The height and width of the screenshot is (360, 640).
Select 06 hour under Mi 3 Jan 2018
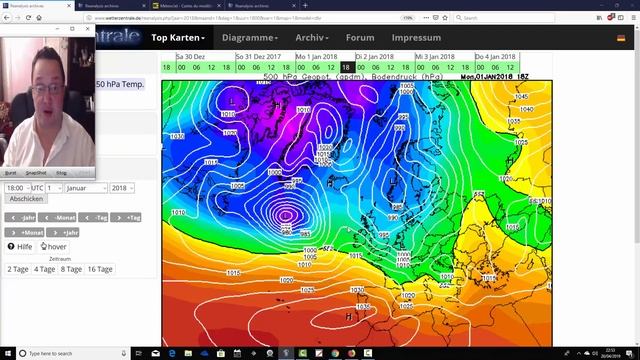pyautogui.click(x=436, y=67)
